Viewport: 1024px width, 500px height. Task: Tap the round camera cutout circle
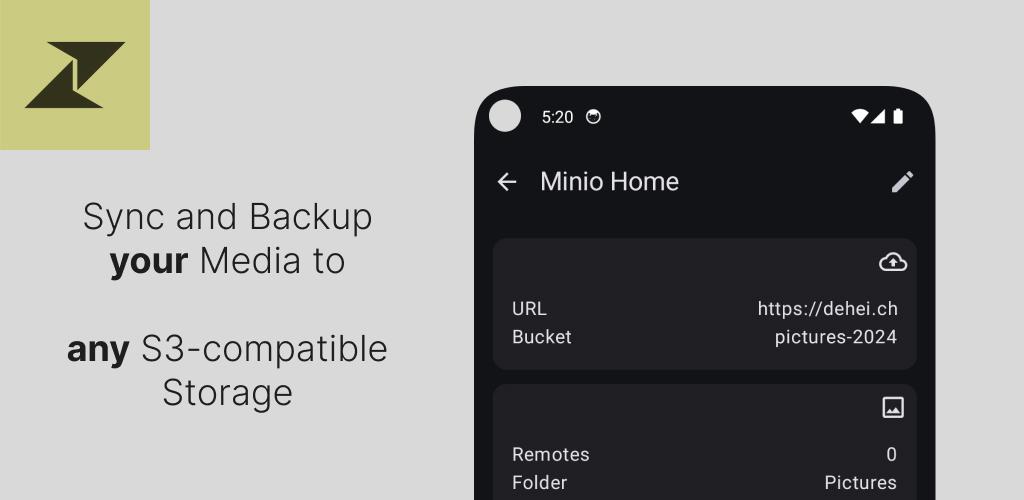[x=505, y=116]
